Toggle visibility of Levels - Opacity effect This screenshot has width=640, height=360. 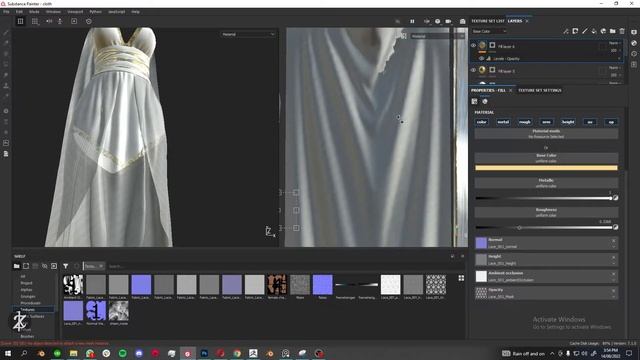(481, 59)
